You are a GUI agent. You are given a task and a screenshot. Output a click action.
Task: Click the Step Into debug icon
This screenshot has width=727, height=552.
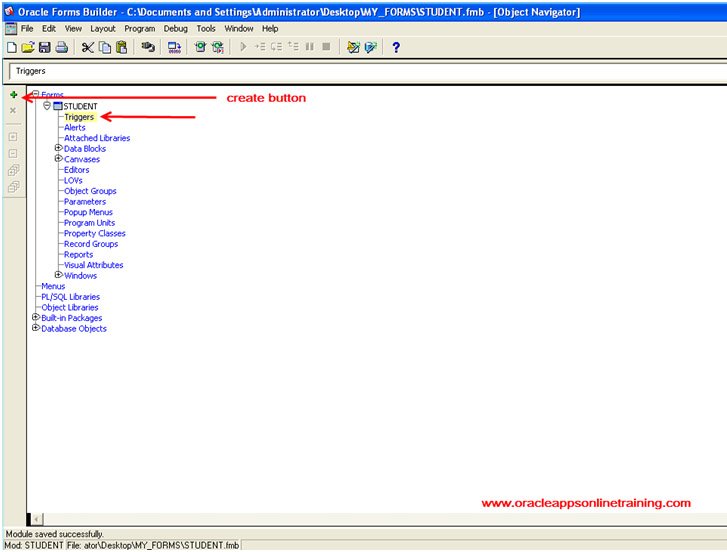point(260,47)
